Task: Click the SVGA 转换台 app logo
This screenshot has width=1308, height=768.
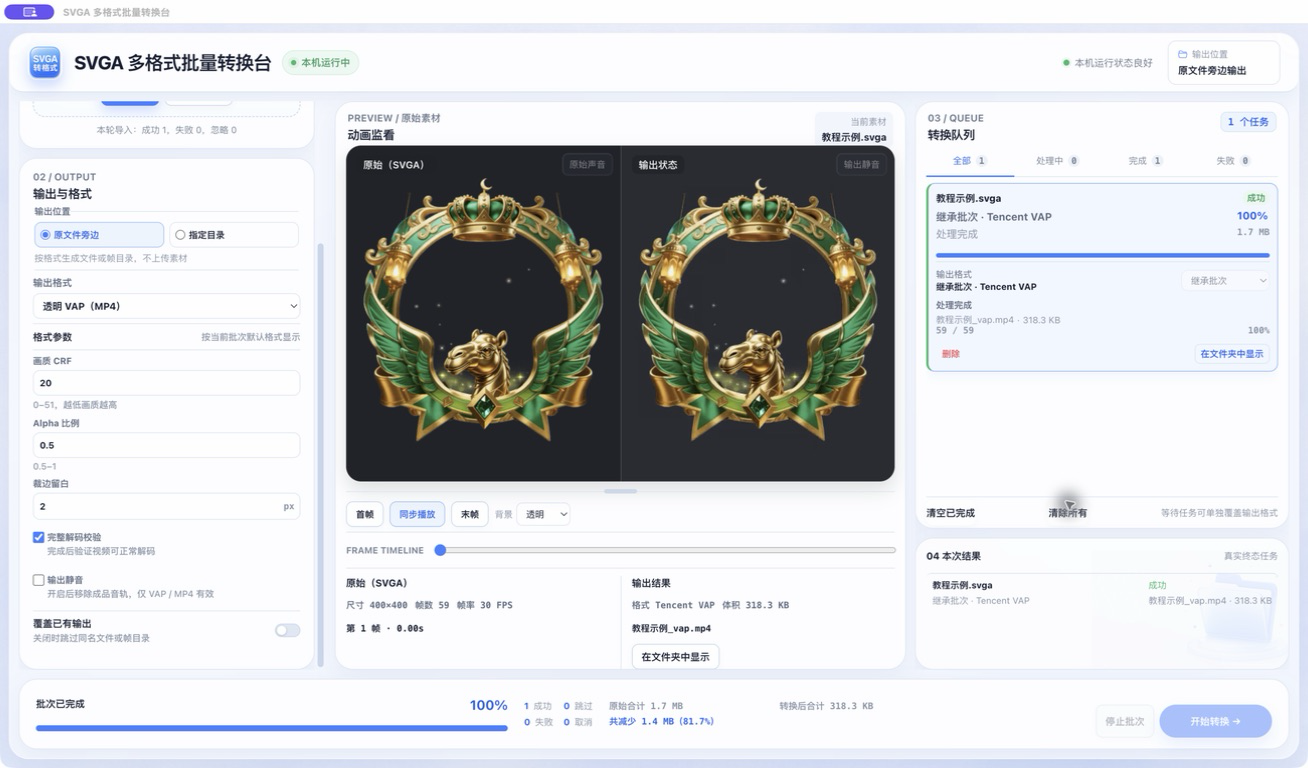Action: click(45, 62)
